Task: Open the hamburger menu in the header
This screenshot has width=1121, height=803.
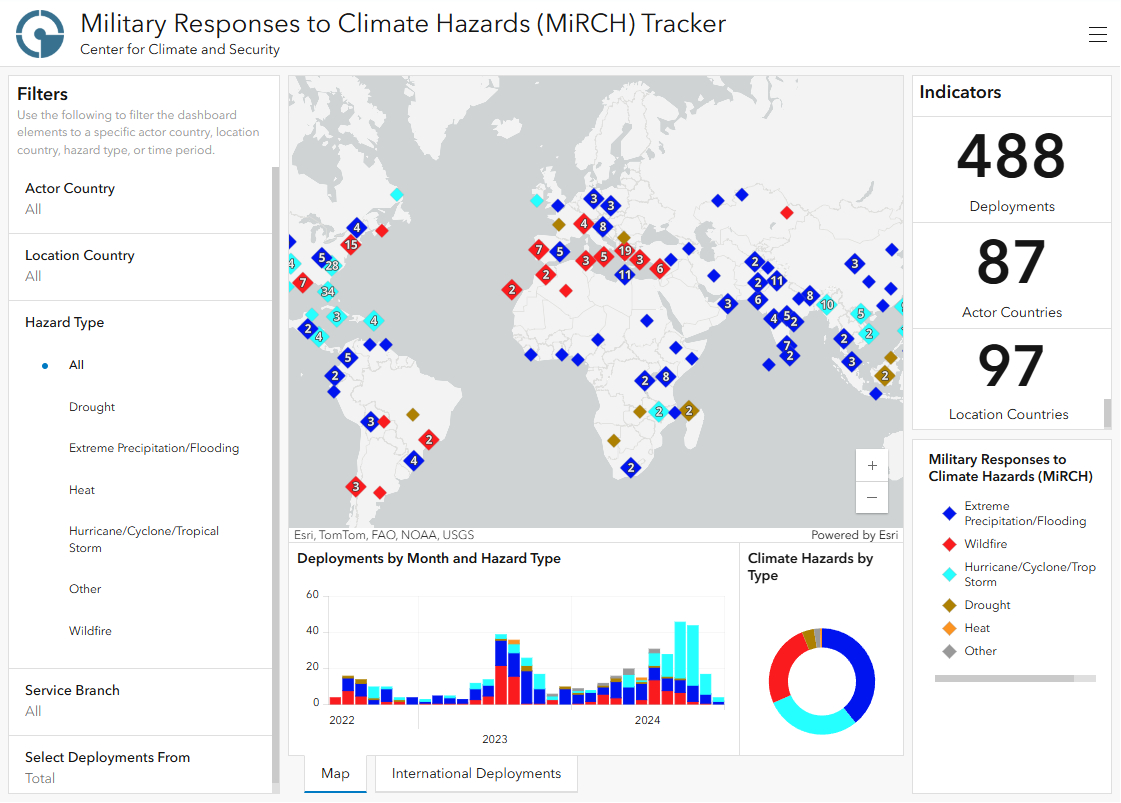Action: [1097, 35]
